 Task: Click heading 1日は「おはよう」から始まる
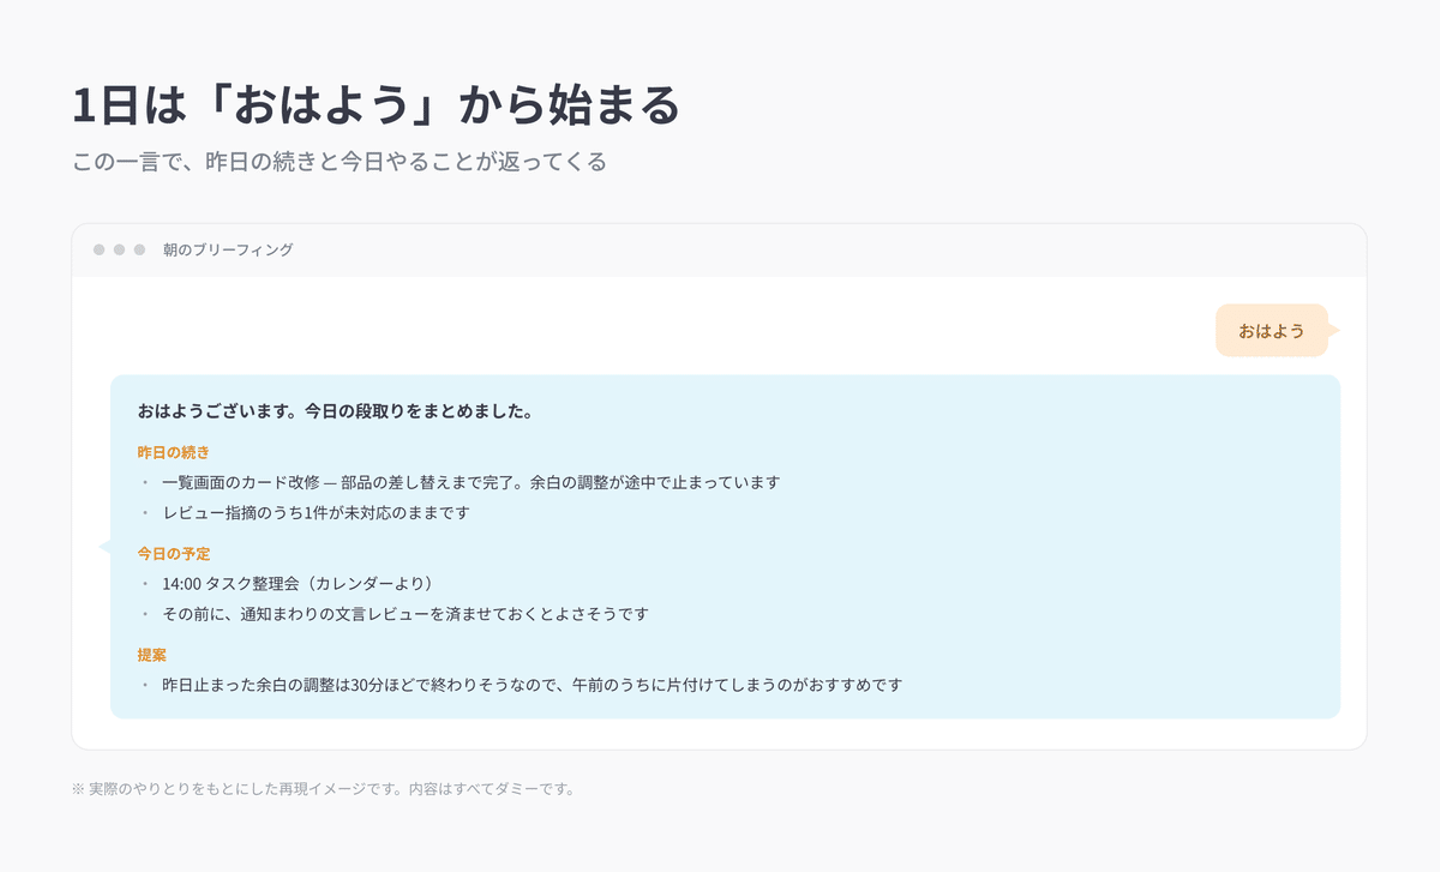click(x=376, y=105)
